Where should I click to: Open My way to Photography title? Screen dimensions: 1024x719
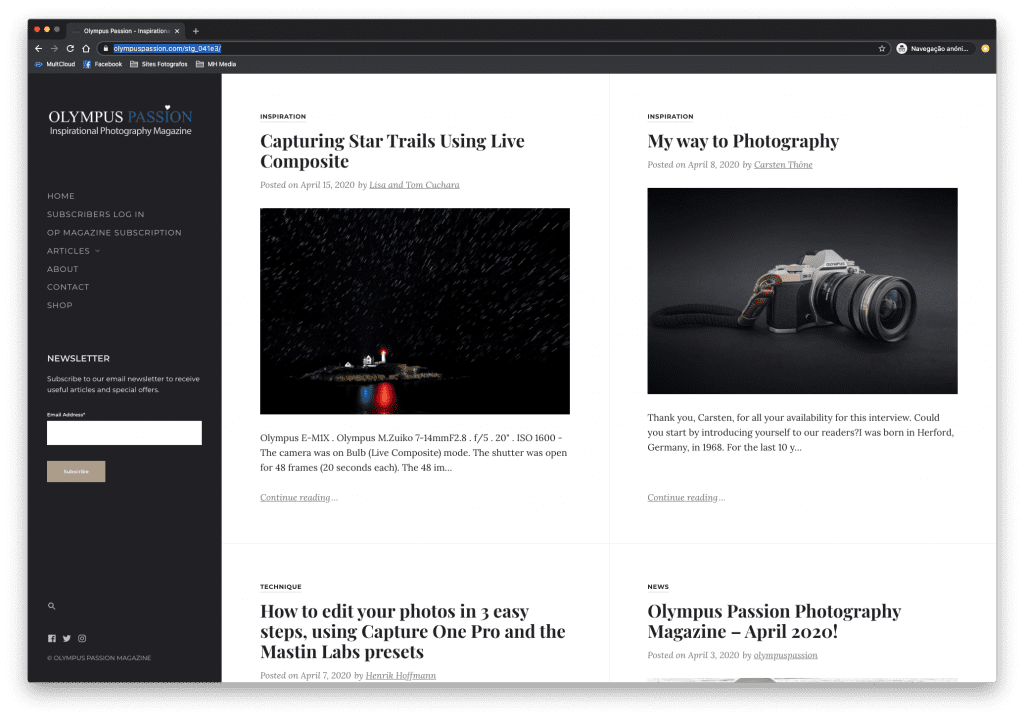click(743, 141)
